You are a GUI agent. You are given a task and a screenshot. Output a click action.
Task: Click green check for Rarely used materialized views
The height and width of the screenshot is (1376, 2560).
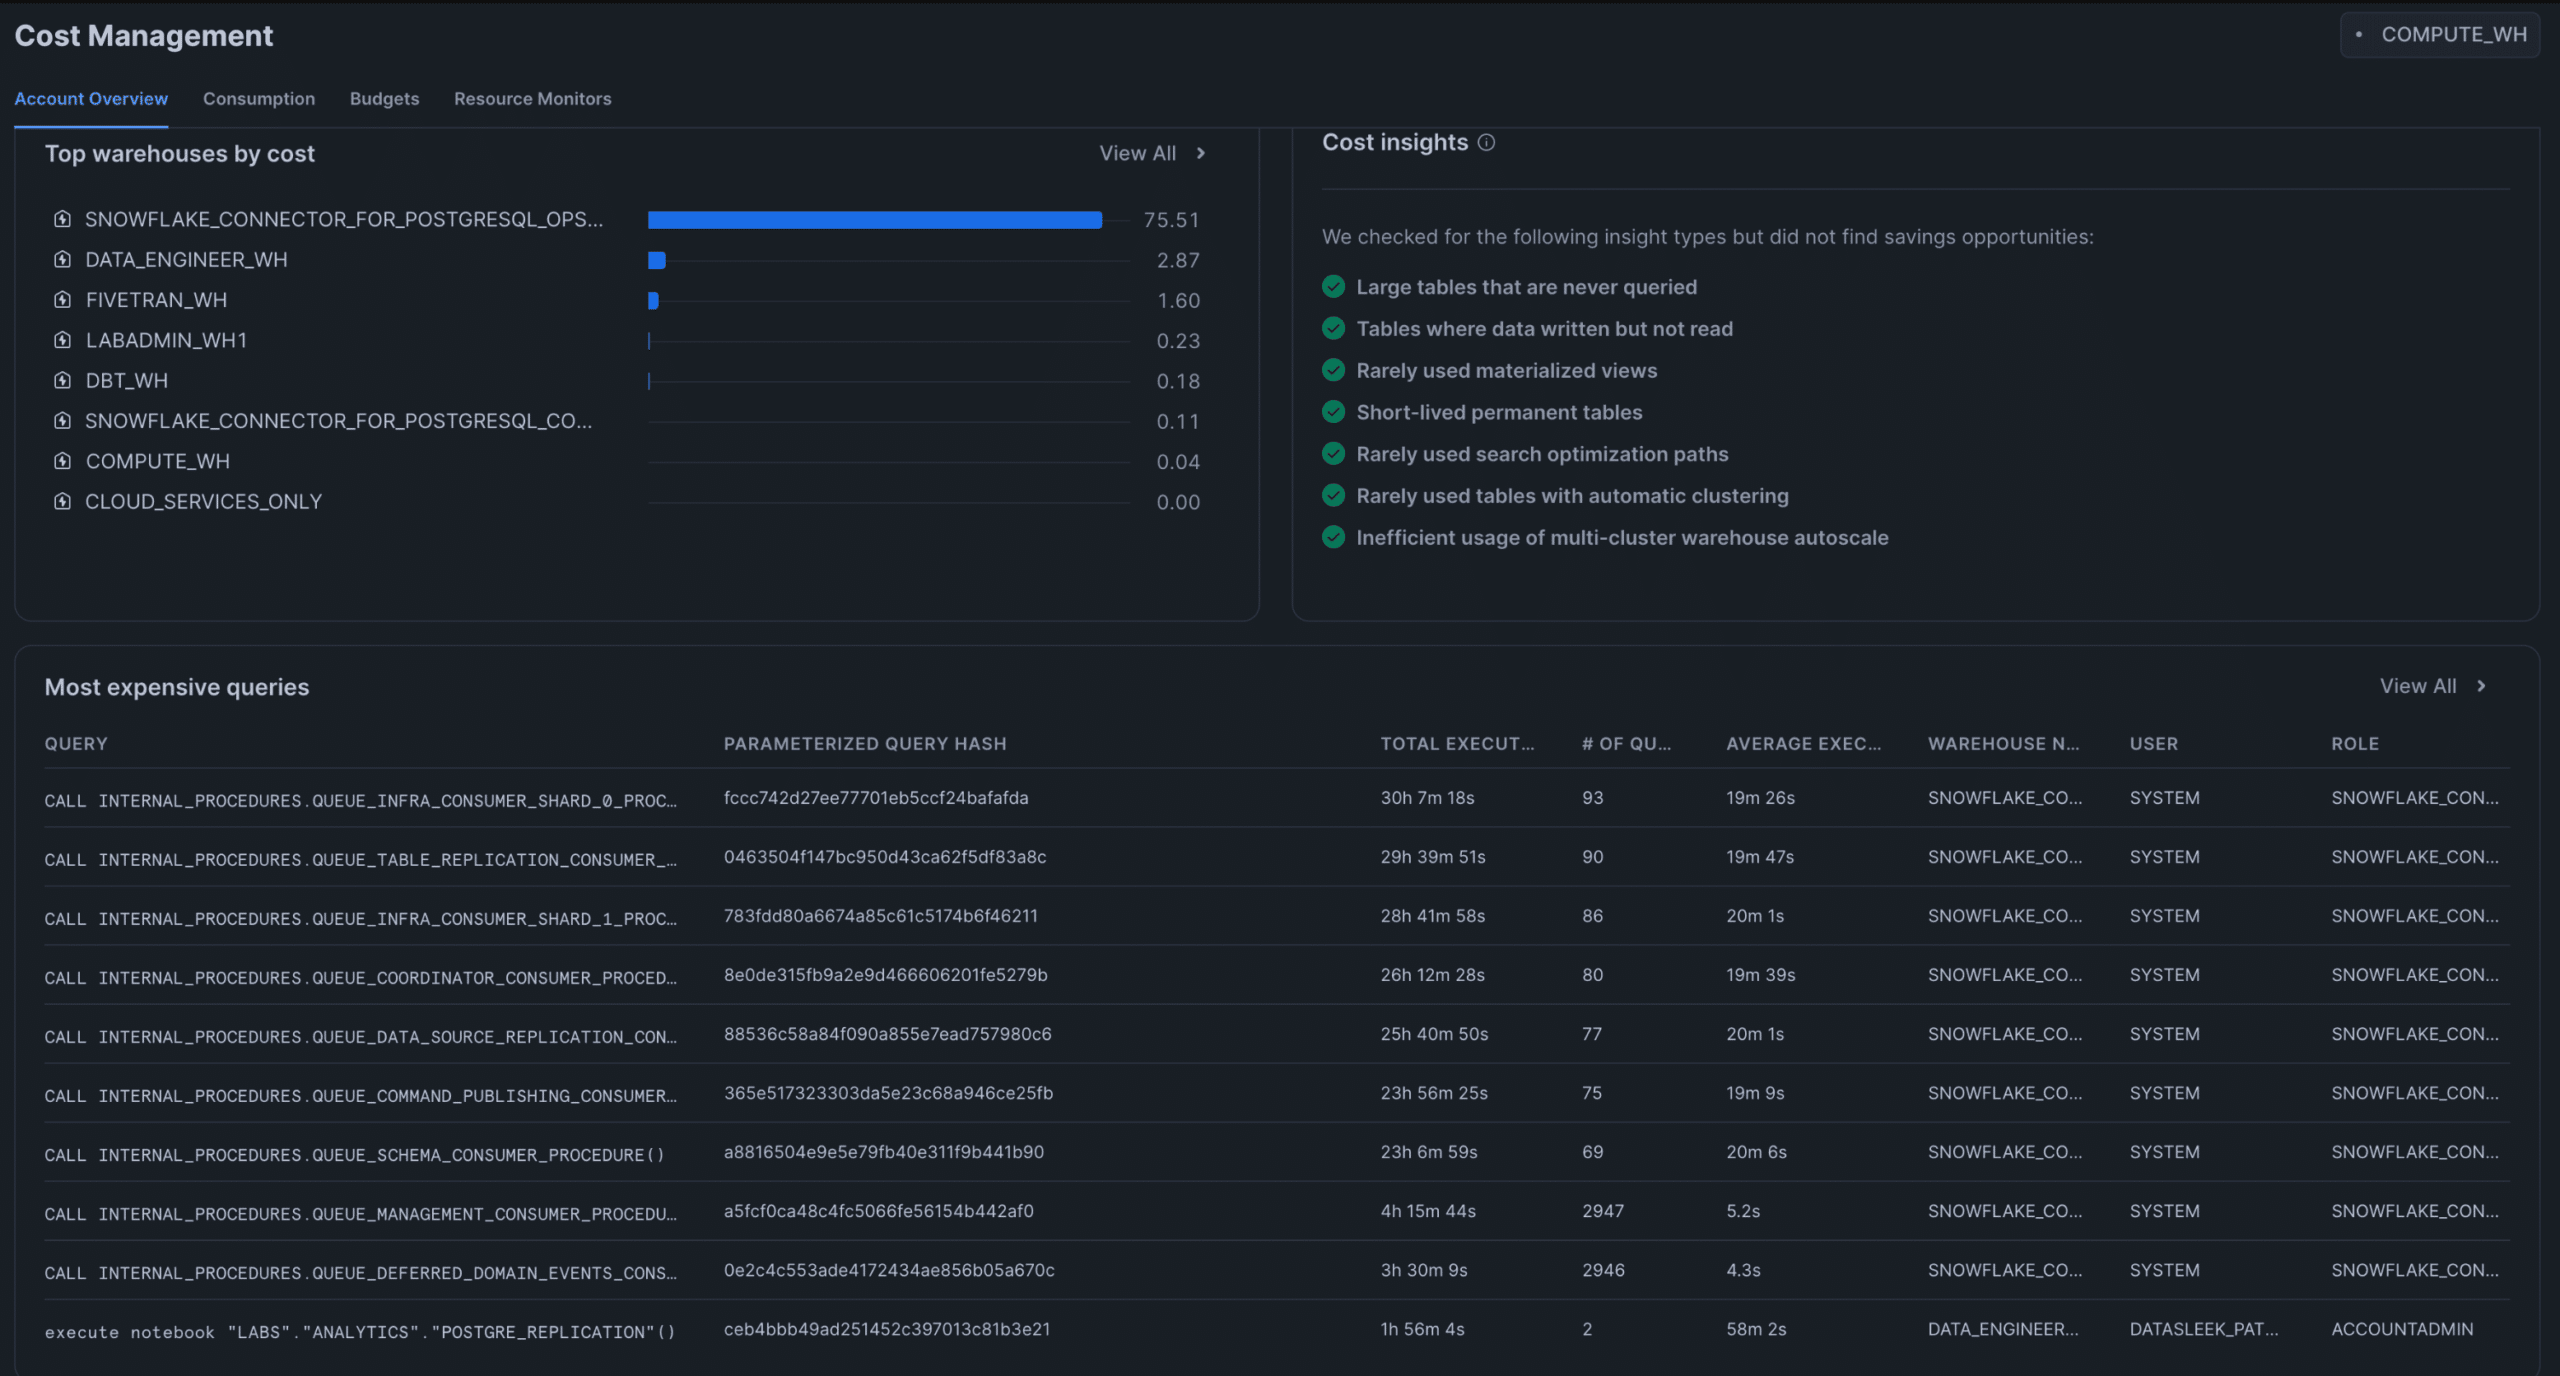pos(1333,371)
